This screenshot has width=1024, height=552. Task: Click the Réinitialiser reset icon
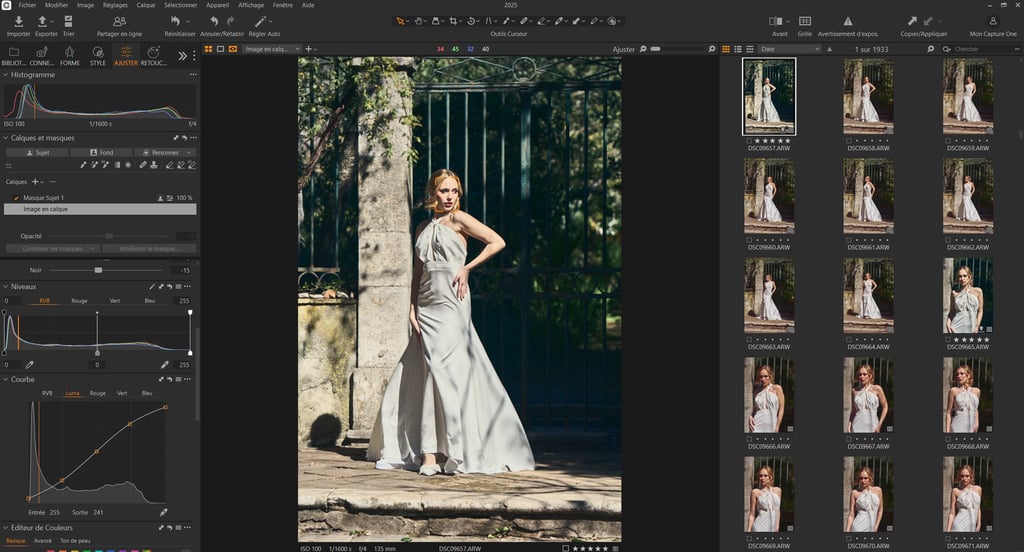(x=177, y=21)
